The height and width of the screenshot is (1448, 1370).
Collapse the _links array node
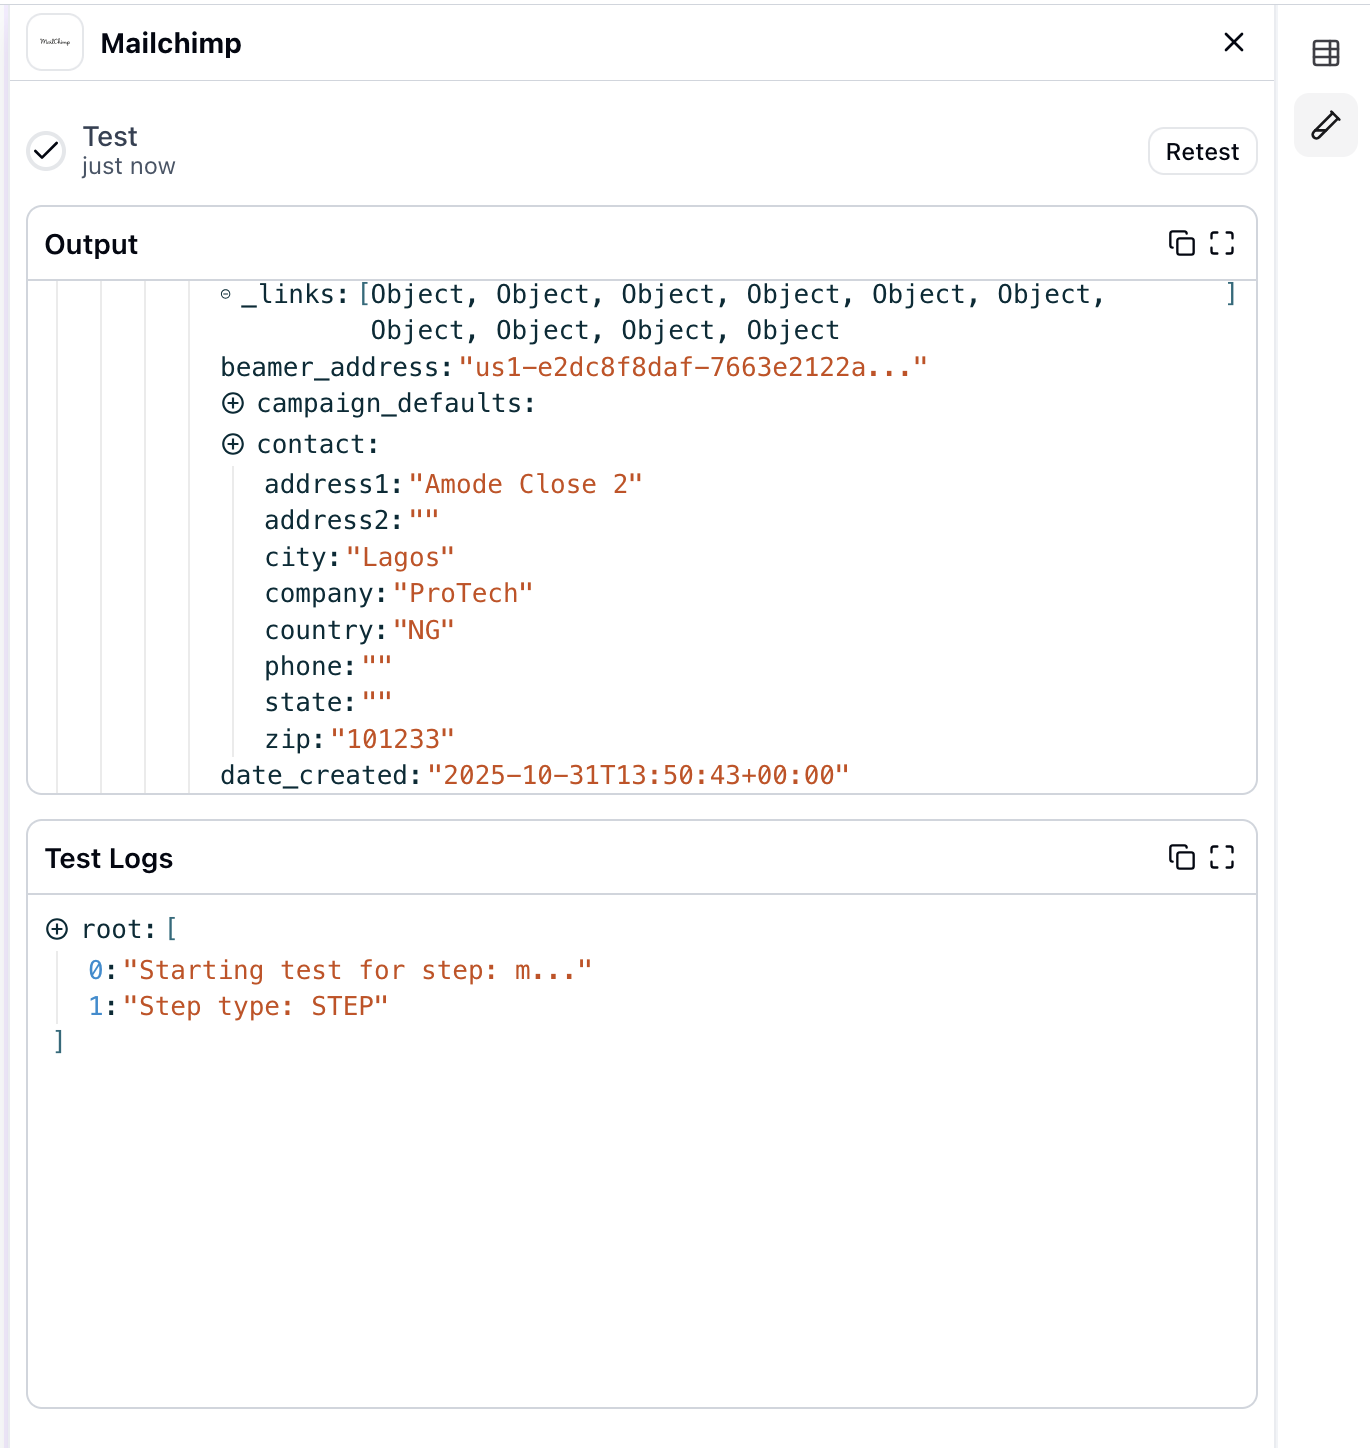click(226, 295)
